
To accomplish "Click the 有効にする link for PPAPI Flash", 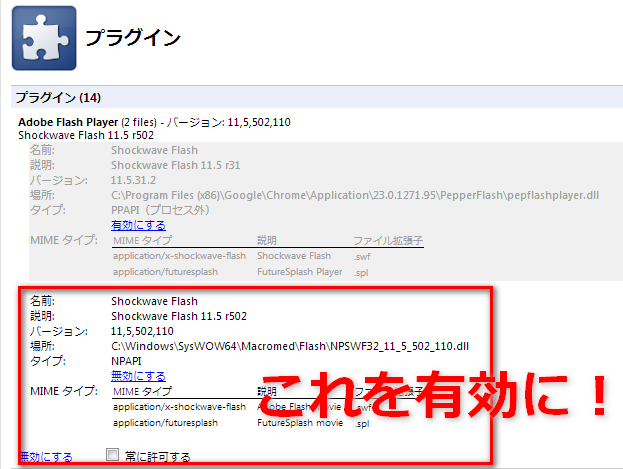I will [x=138, y=225].
